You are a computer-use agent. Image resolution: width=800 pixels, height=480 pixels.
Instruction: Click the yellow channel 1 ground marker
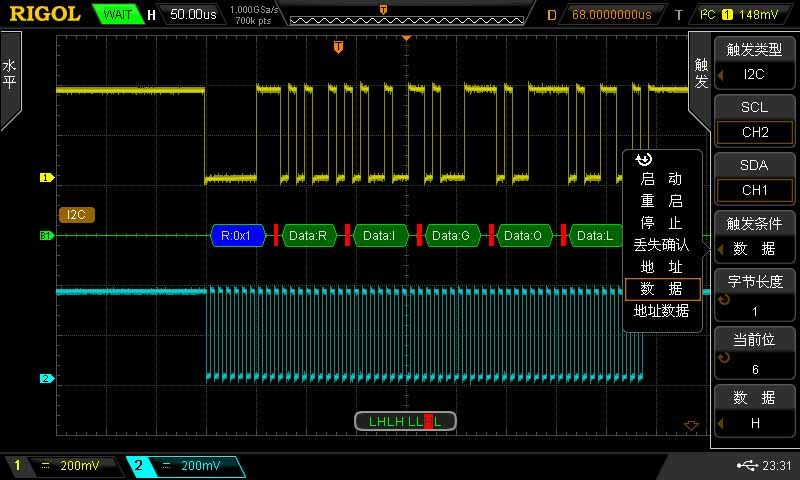point(45,178)
